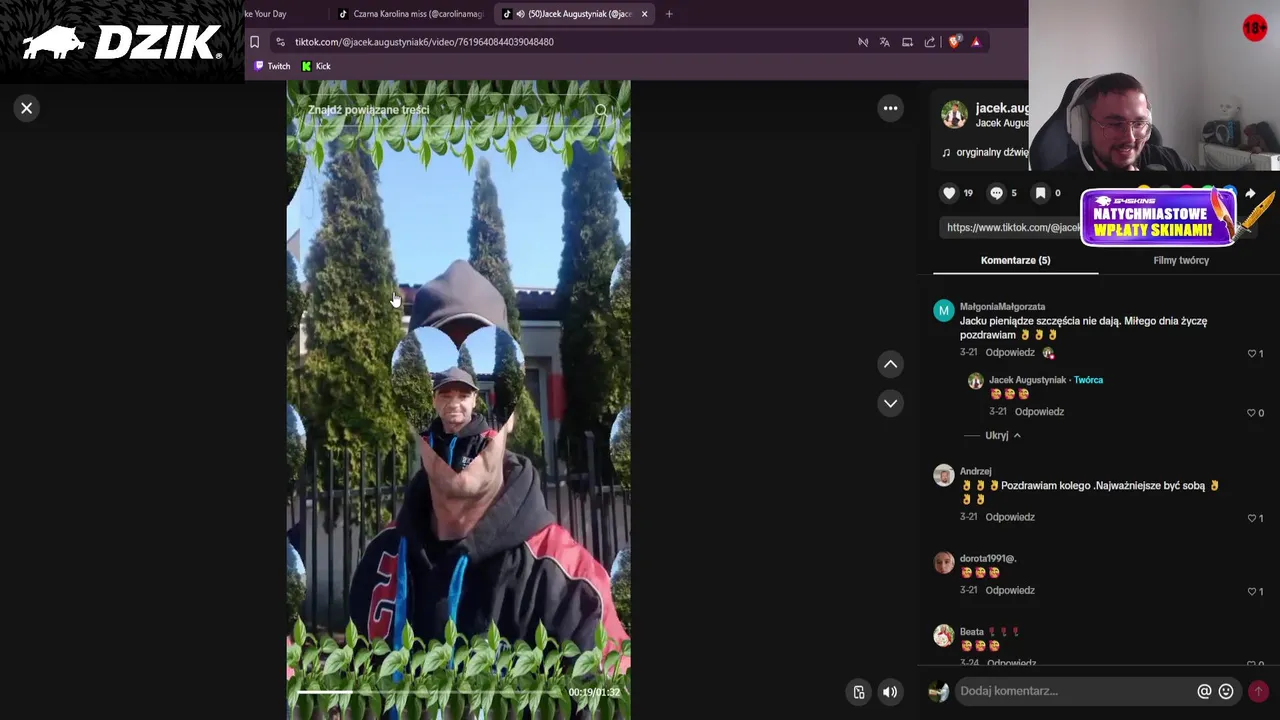Screen dimensions: 1280x720
Task: Open the emoji picker smiley icon
Action: (x=1226, y=691)
